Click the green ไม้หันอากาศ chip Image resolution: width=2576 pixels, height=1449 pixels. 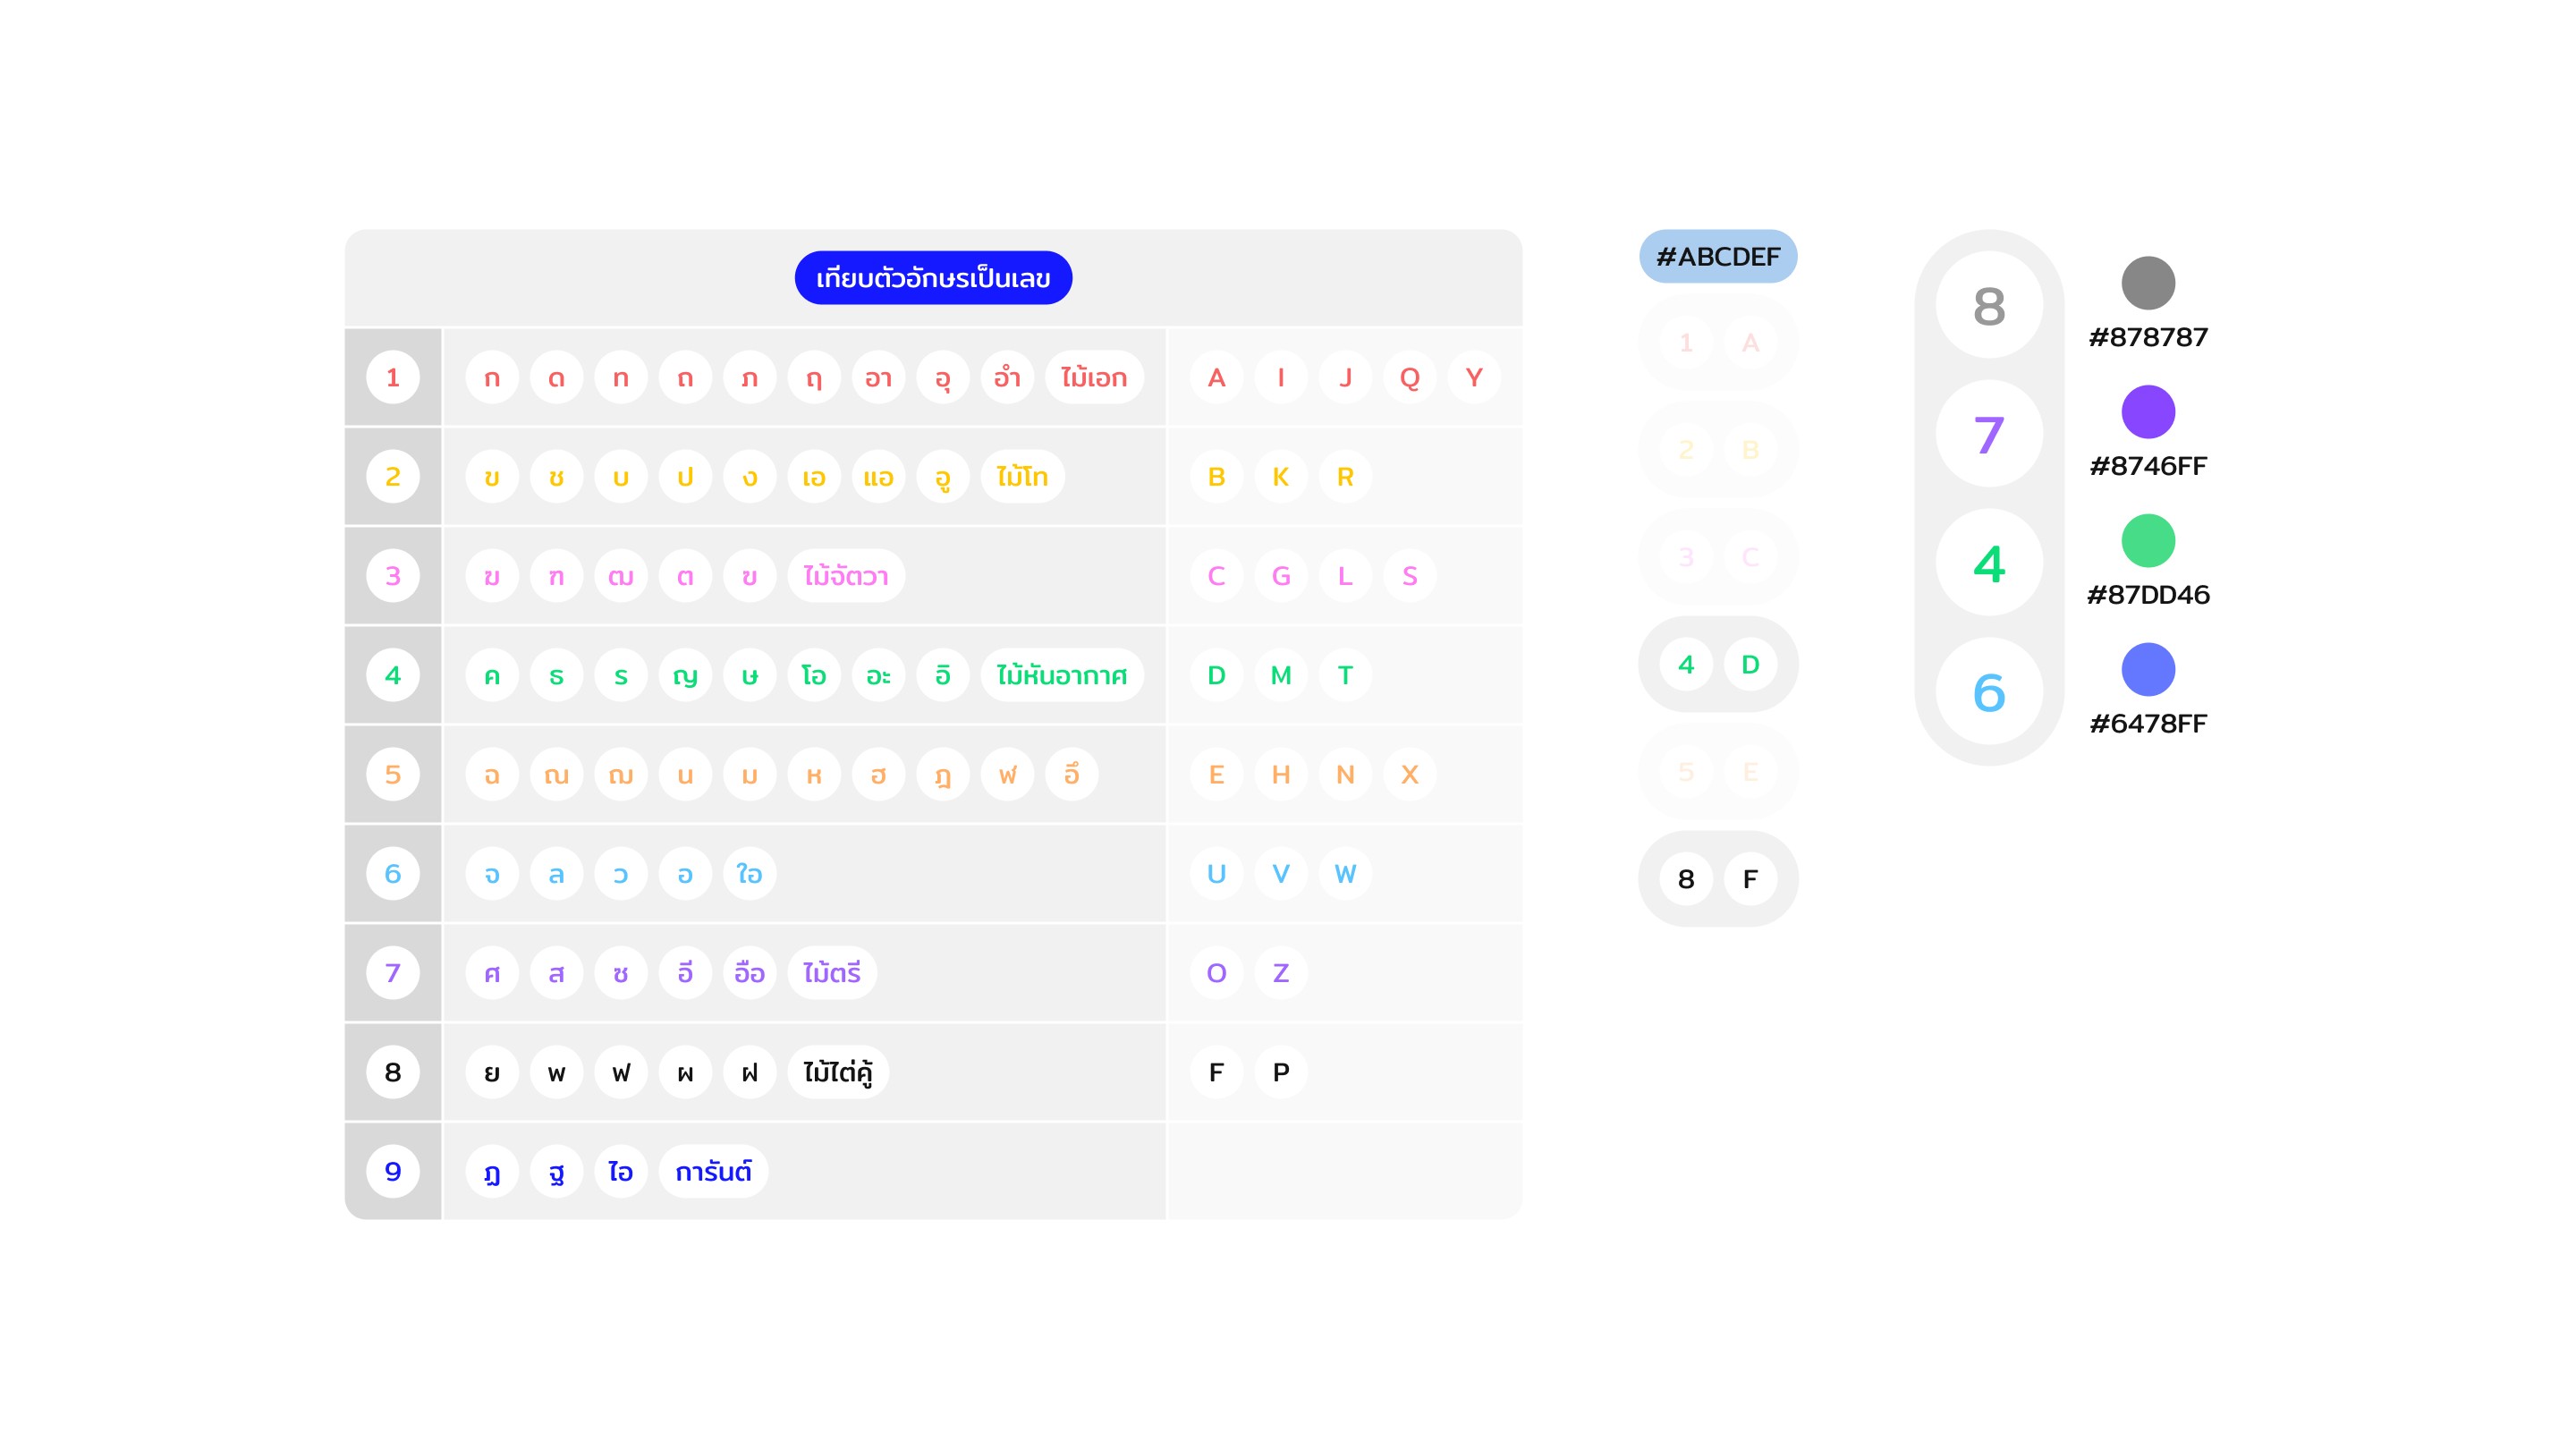[1061, 675]
